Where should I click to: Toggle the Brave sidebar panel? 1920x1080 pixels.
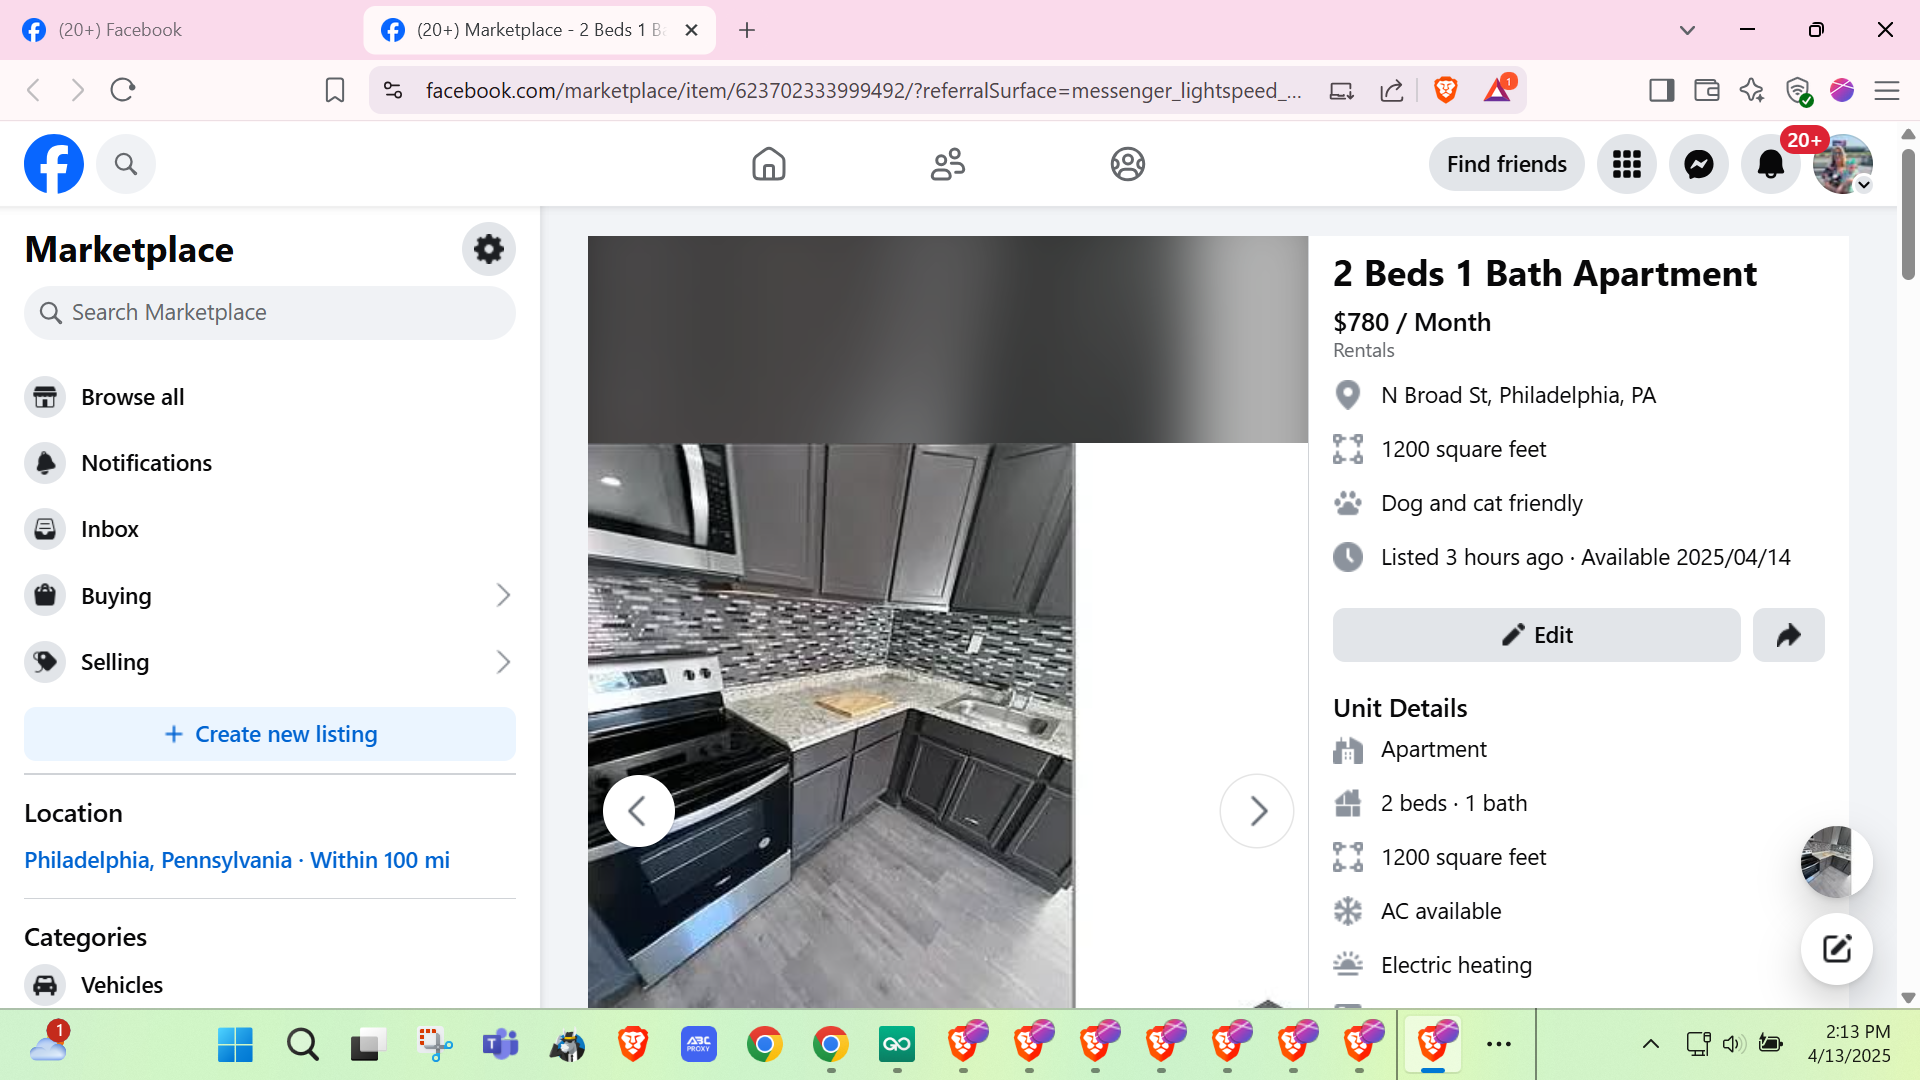pos(1661,91)
